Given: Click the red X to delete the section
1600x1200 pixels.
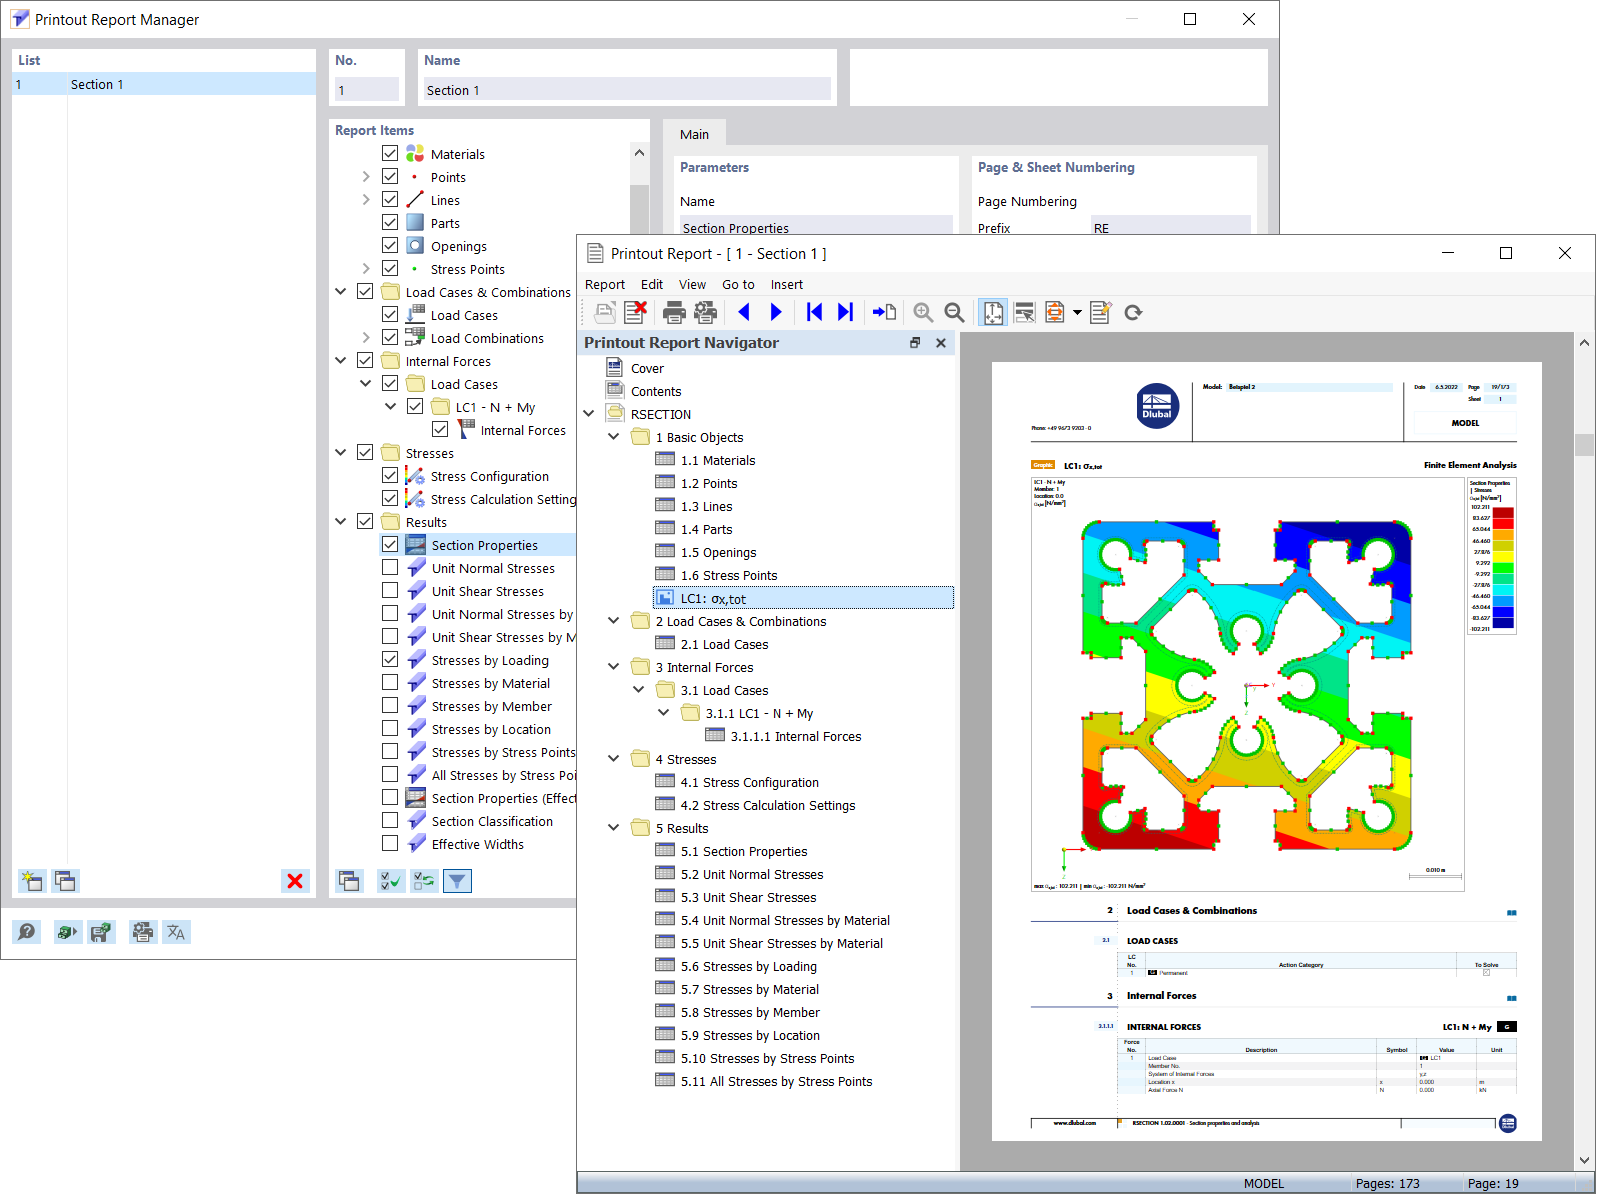Looking at the screenshot, I should 294,881.
